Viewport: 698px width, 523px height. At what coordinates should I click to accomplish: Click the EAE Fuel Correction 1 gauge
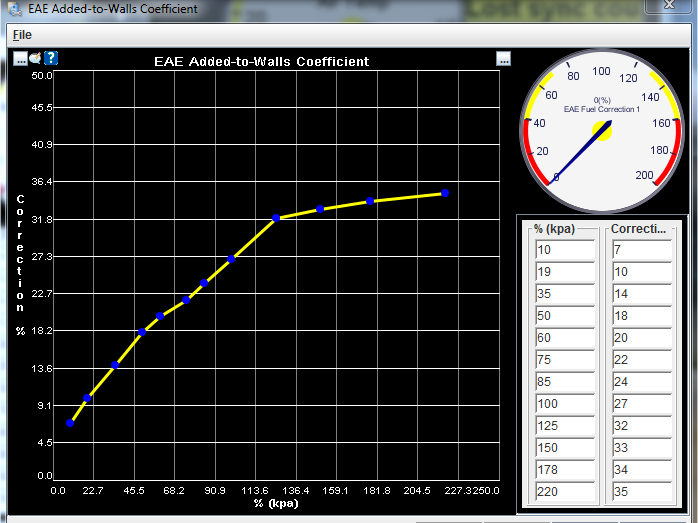click(602, 131)
